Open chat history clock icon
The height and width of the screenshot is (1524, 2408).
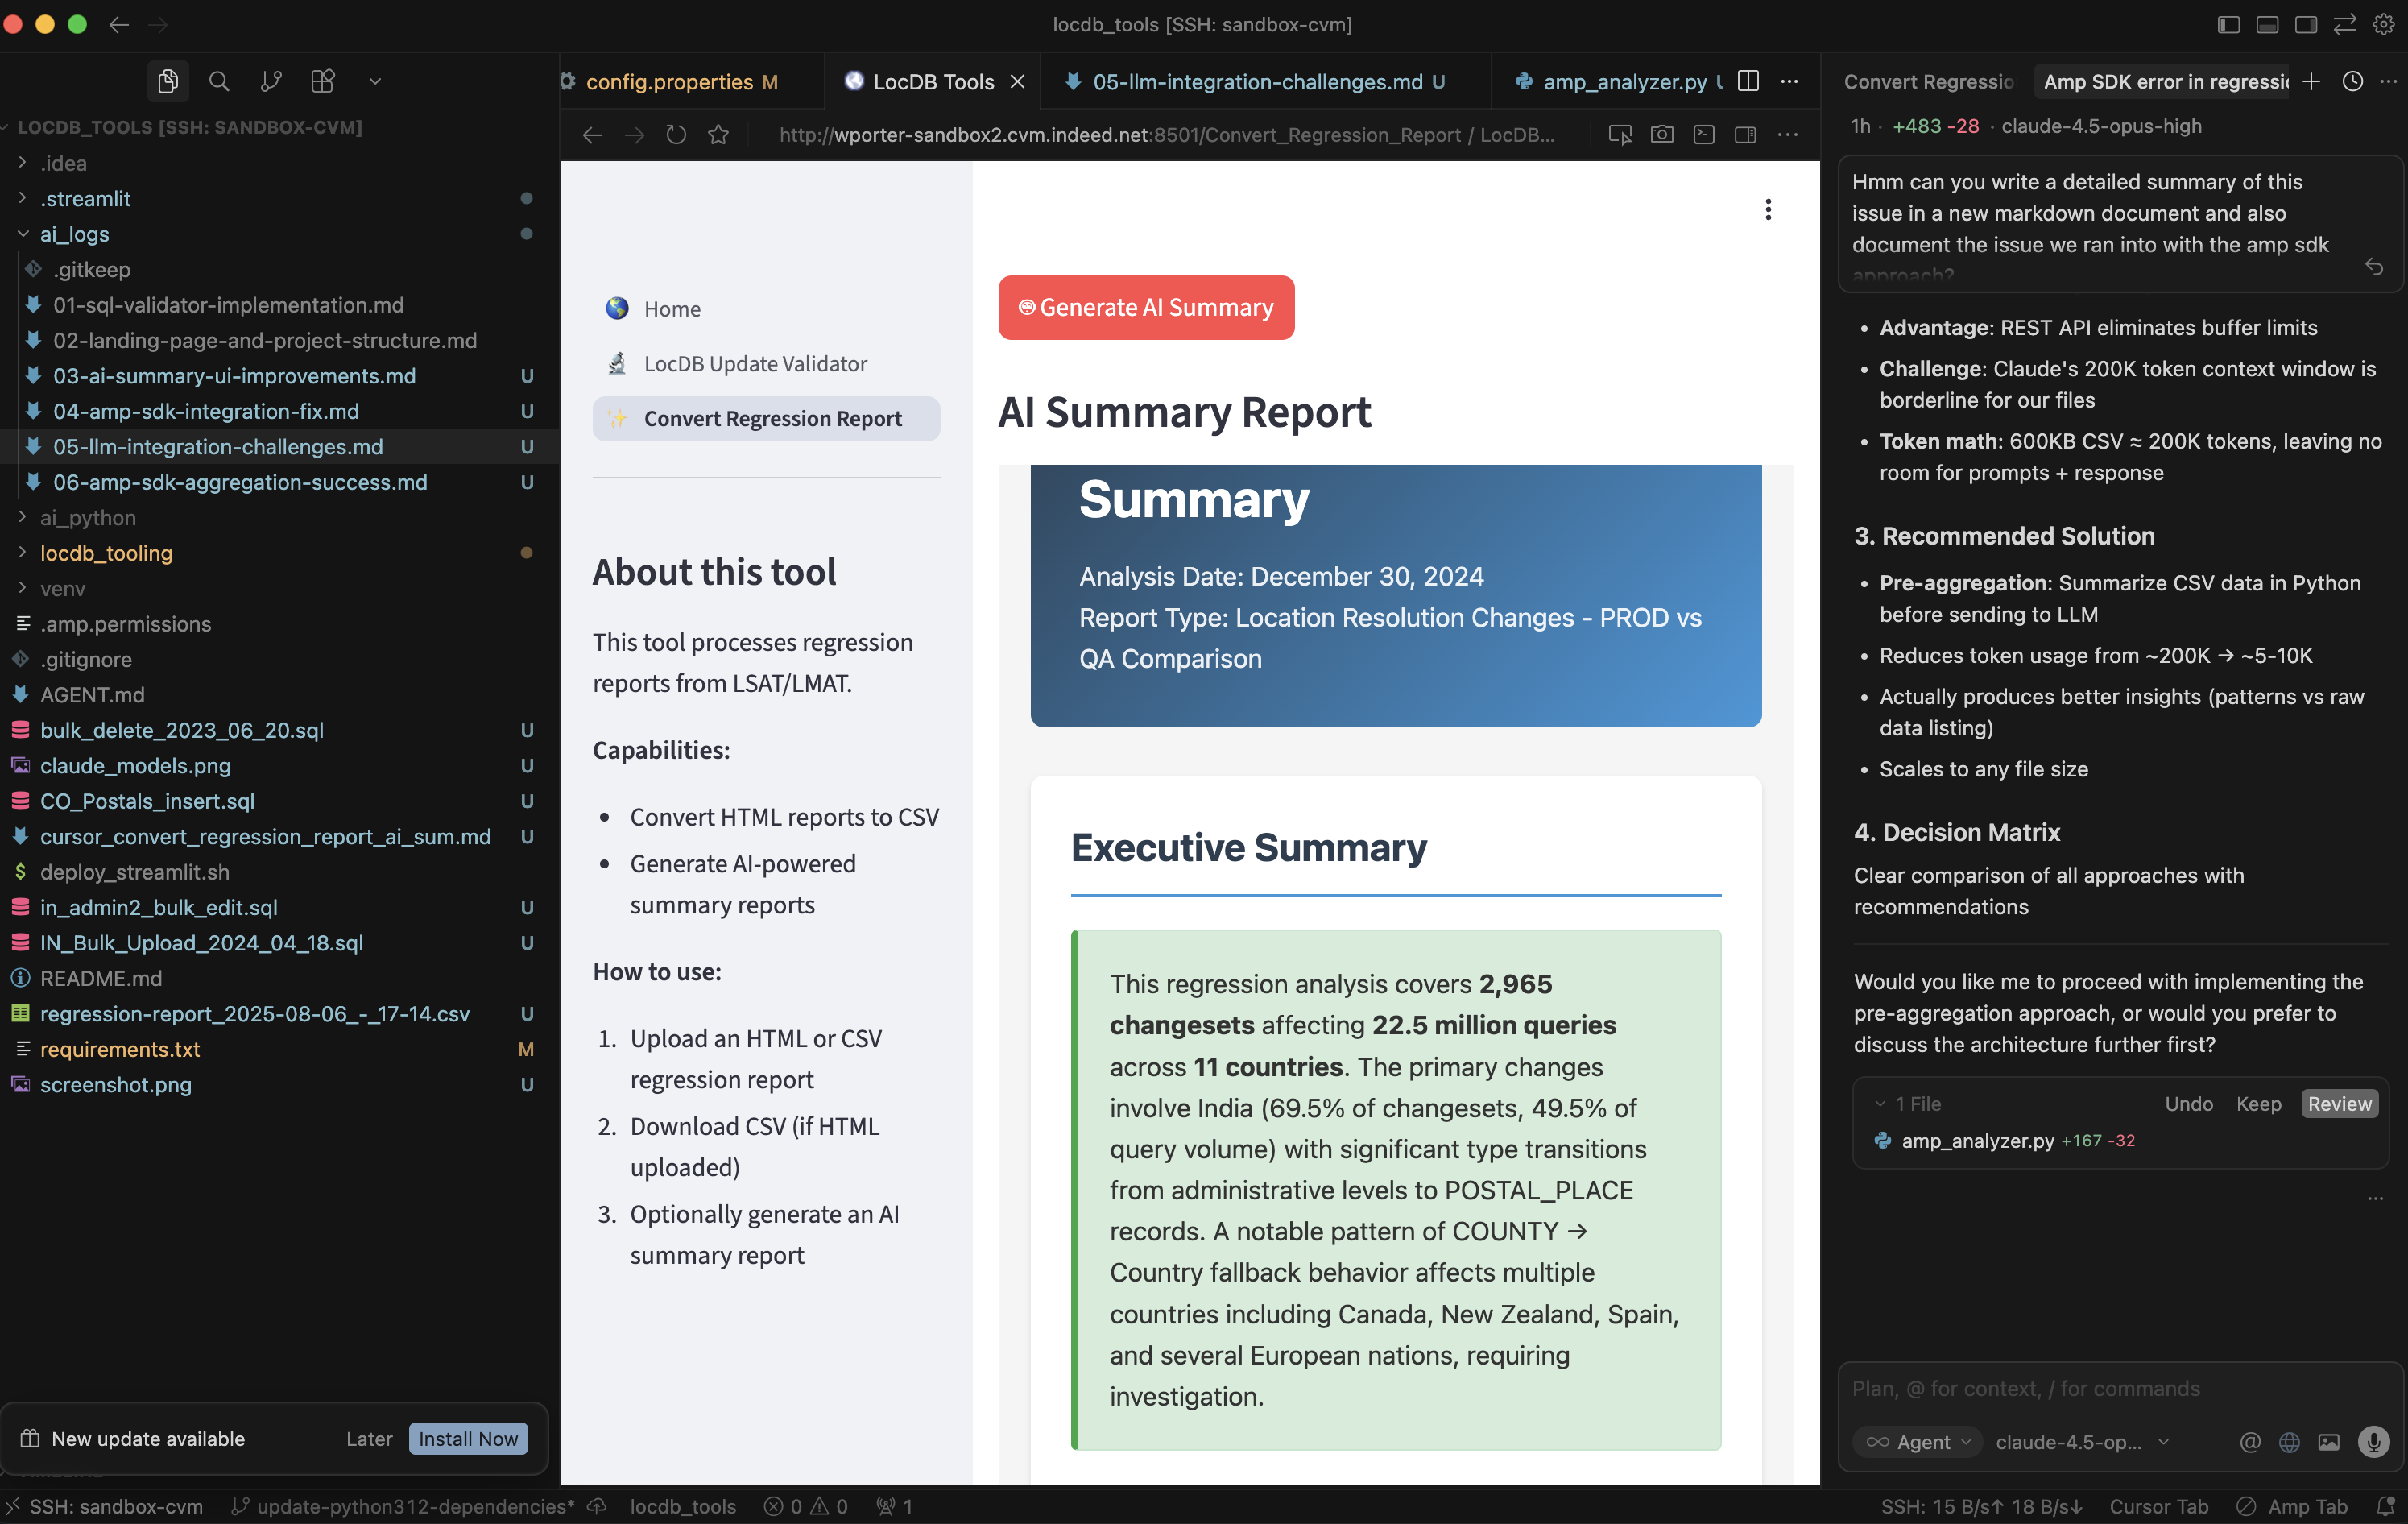[2352, 81]
